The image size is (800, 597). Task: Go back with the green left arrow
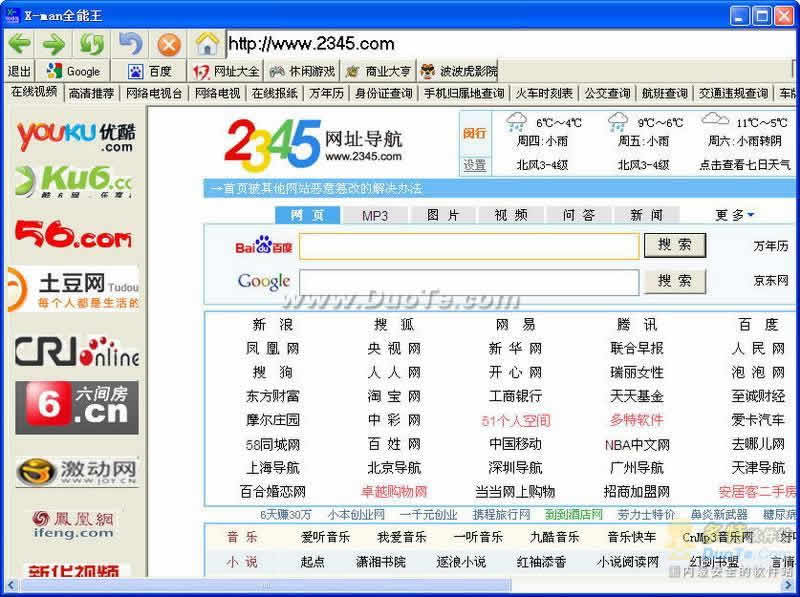20,44
